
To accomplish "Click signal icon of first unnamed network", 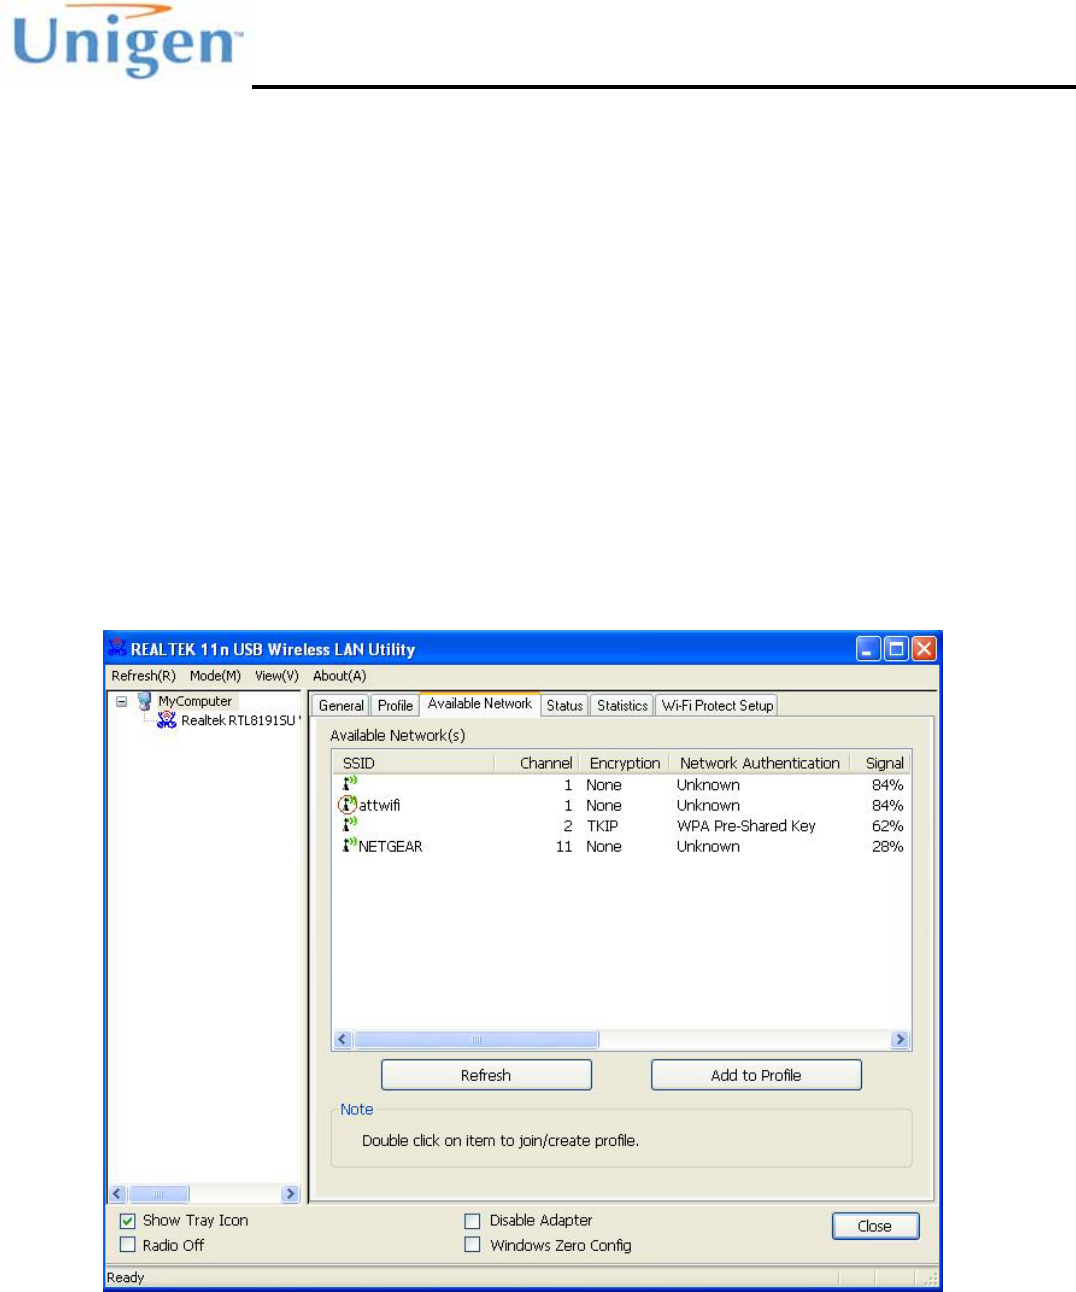I will 349,784.
